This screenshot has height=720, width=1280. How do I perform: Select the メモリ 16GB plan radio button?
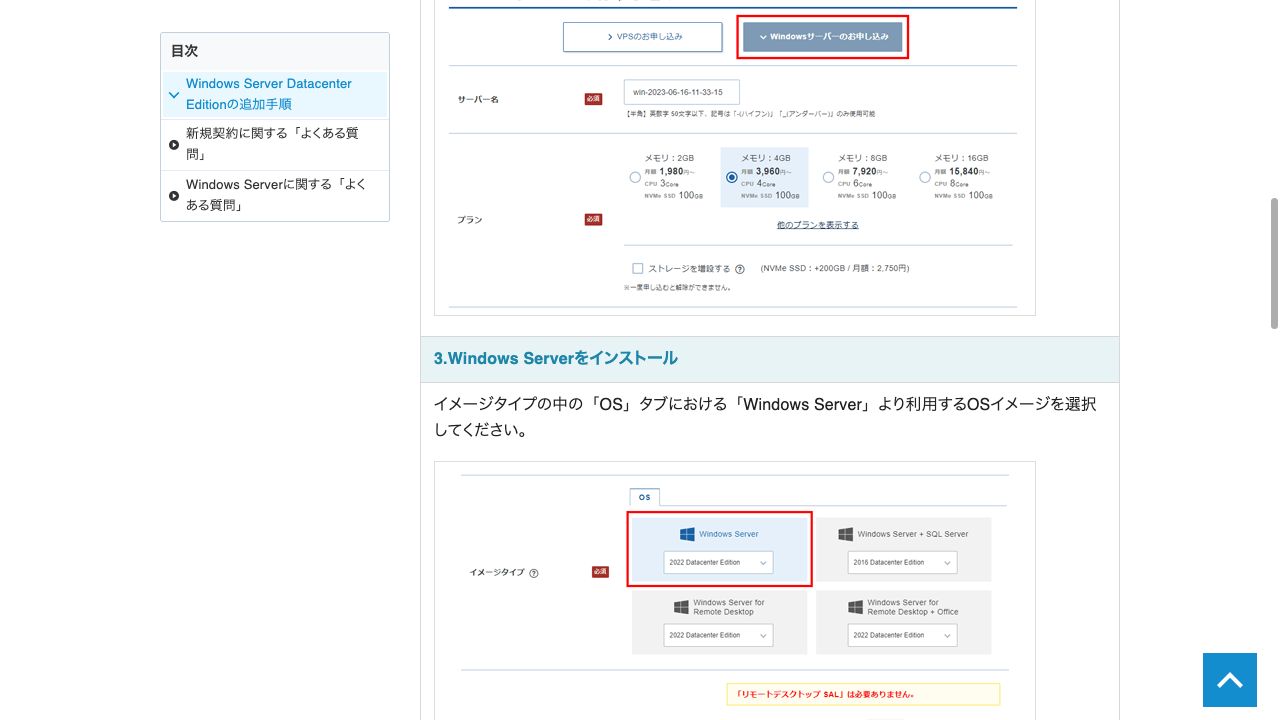[925, 177]
